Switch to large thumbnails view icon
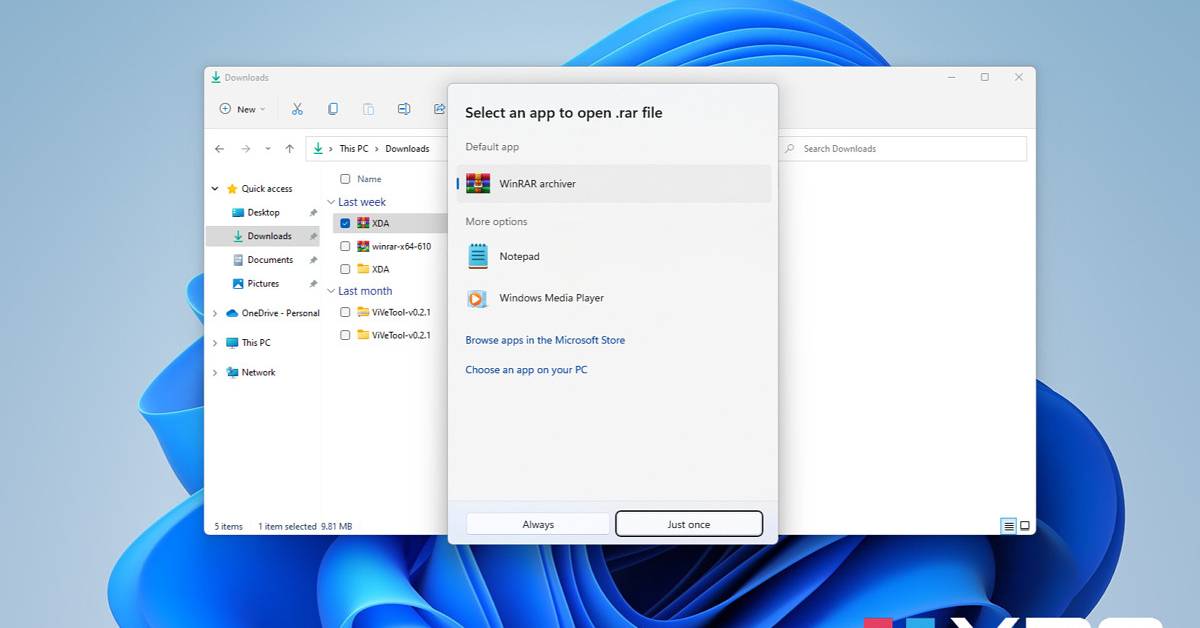Screen dimensions: 1200x628 [1025, 526]
